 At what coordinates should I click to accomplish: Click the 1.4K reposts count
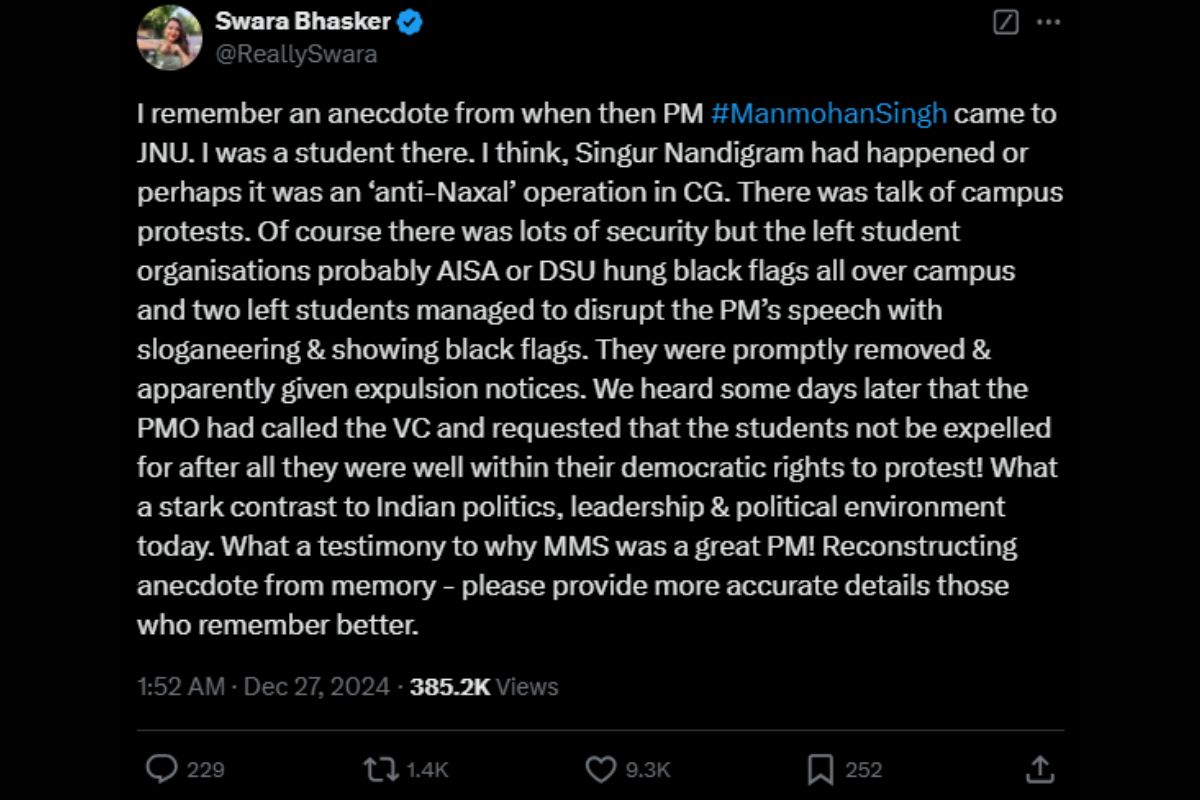point(427,769)
